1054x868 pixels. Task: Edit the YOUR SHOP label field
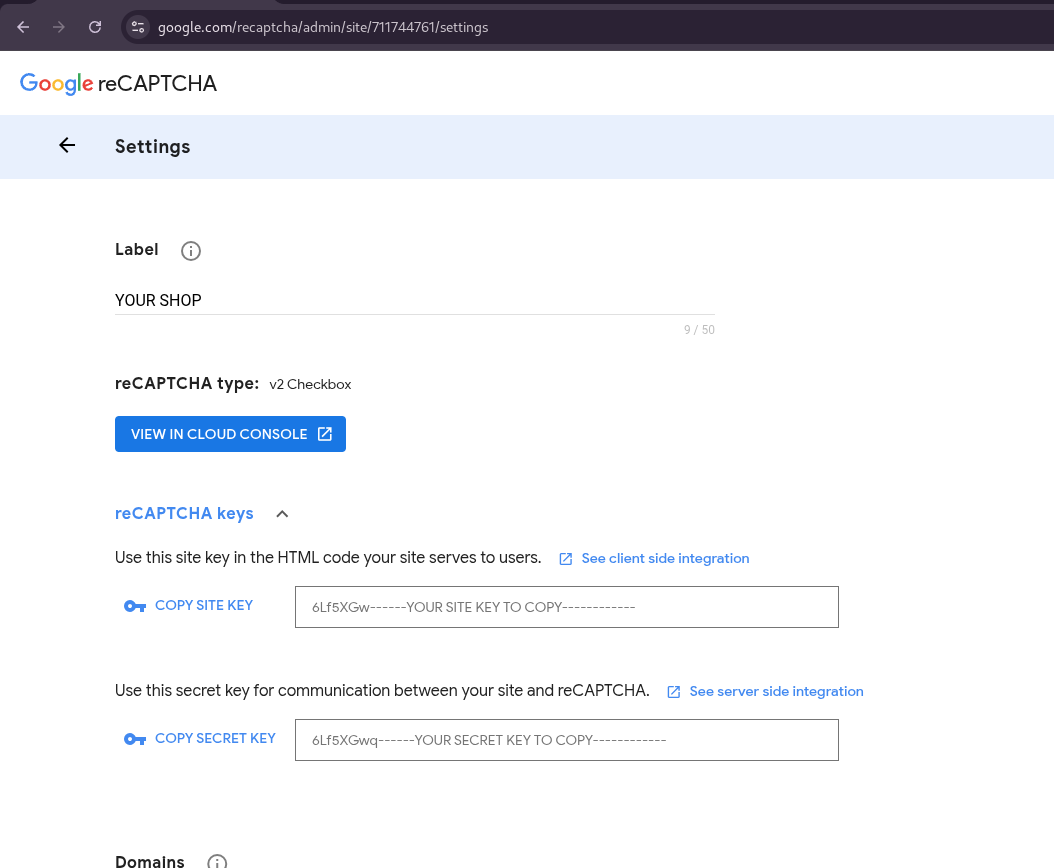tap(415, 300)
